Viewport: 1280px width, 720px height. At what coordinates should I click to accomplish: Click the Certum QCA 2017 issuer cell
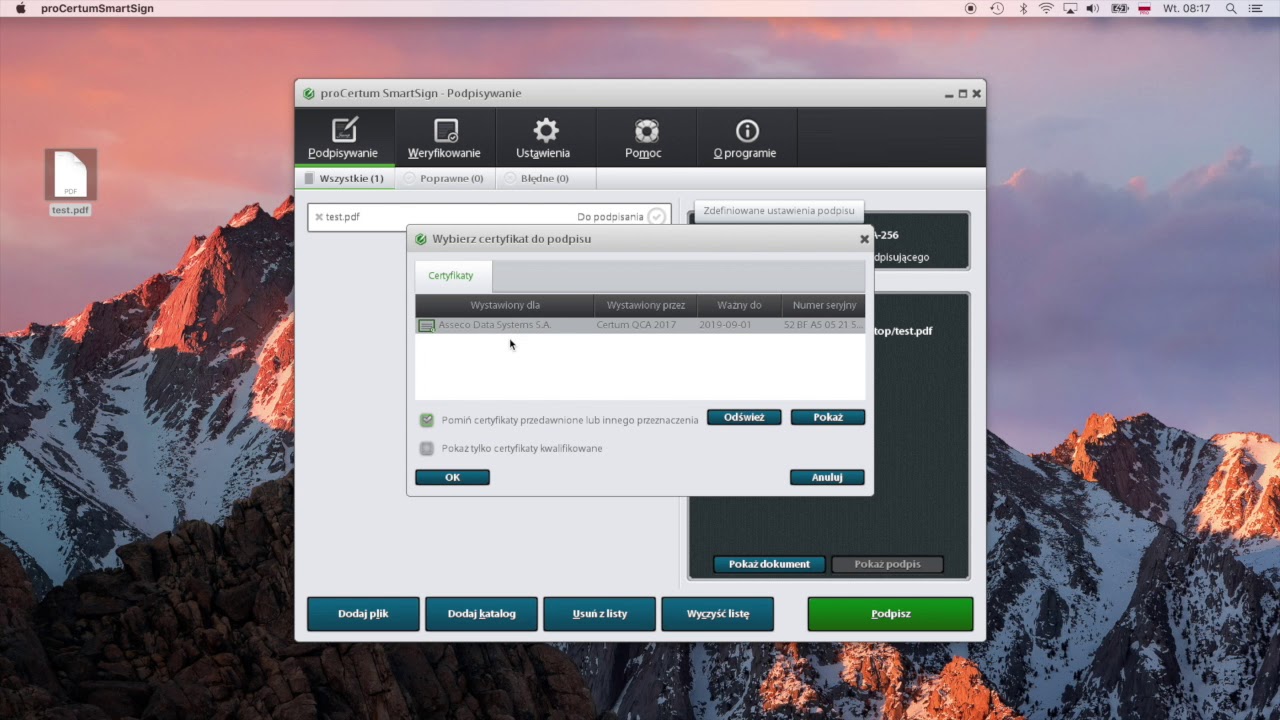(x=636, y=325)
